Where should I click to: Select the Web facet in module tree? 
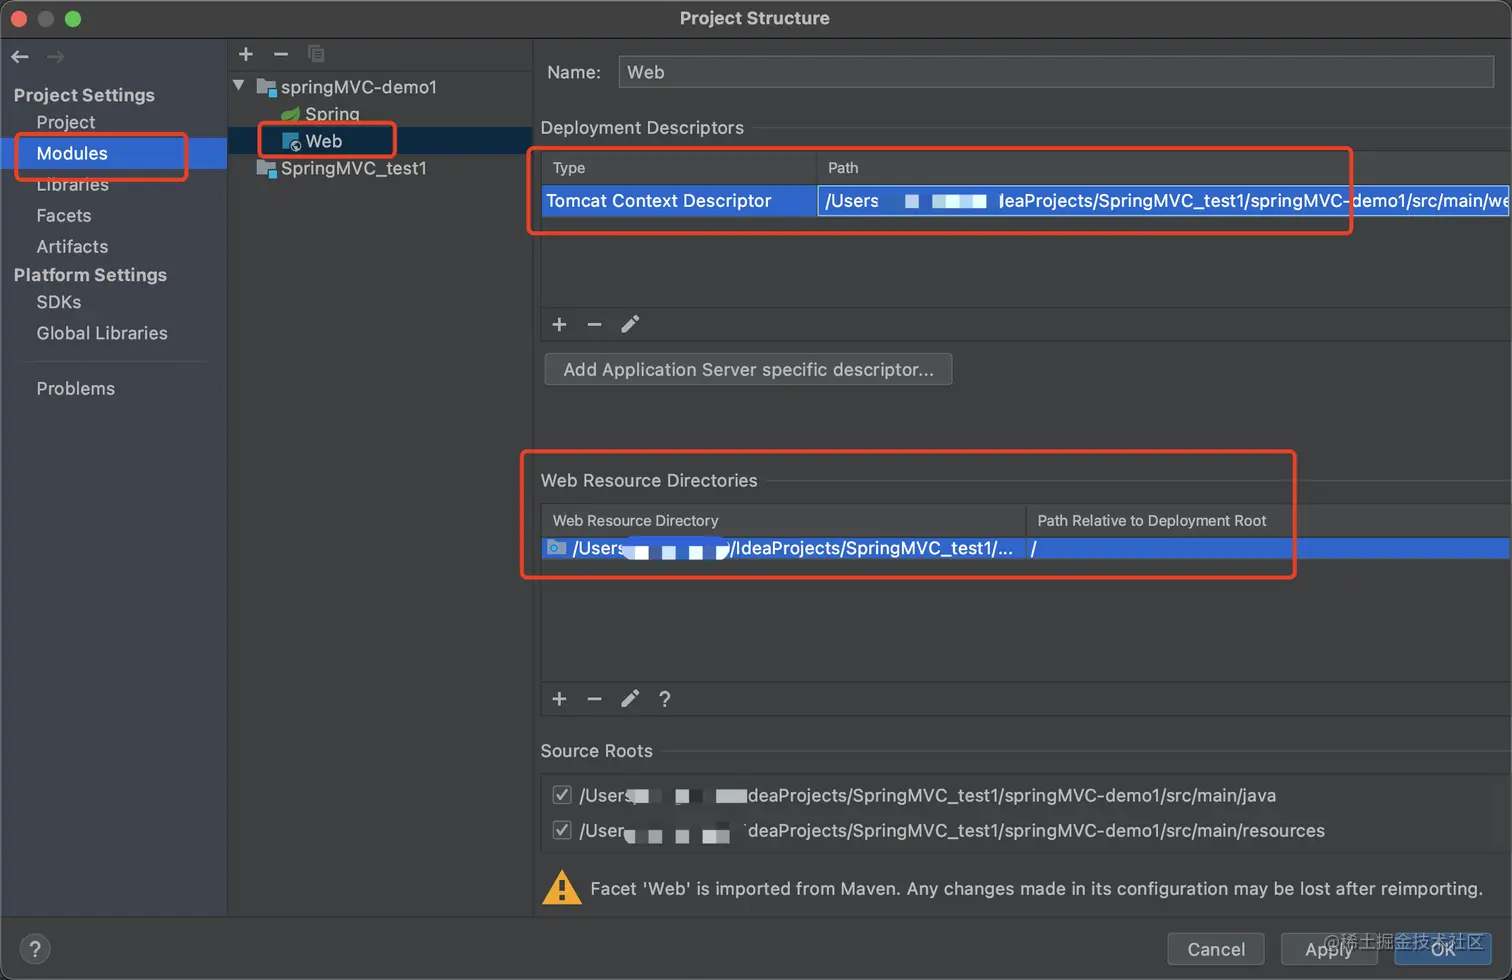click(x=324, y=141)
